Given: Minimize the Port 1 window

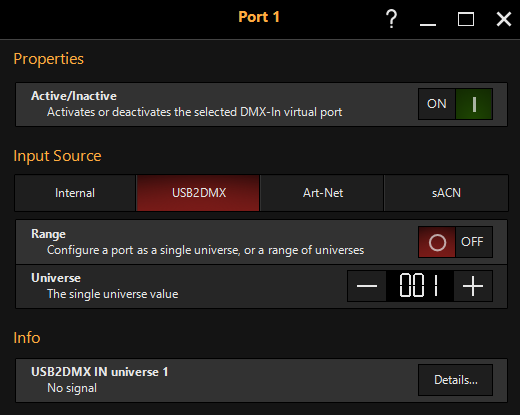Looking at the screenshot, I should coord(428,19).
